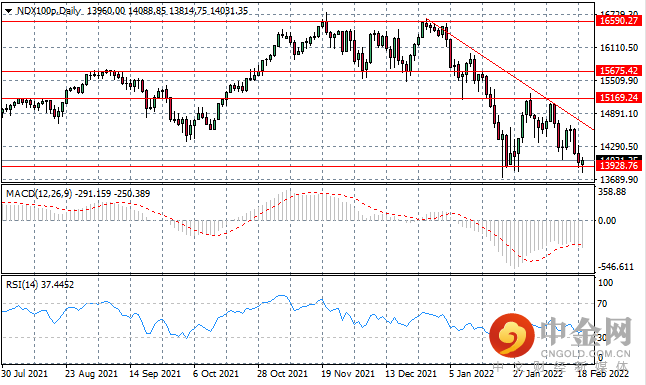Click the RSI(14) 37.4452 indicator label
This screenshot has height=385, width=646.
click(40, 284)
